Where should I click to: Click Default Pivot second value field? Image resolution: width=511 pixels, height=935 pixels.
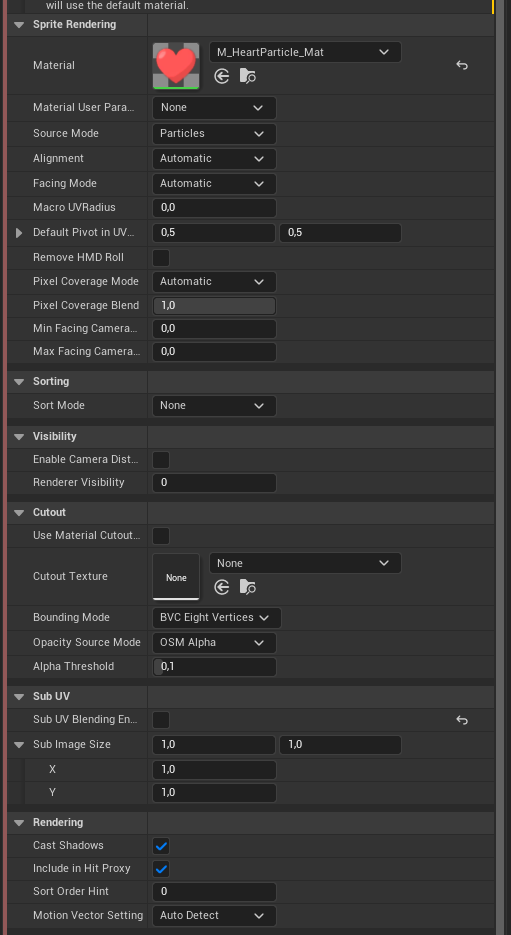(x=340, y=233)
